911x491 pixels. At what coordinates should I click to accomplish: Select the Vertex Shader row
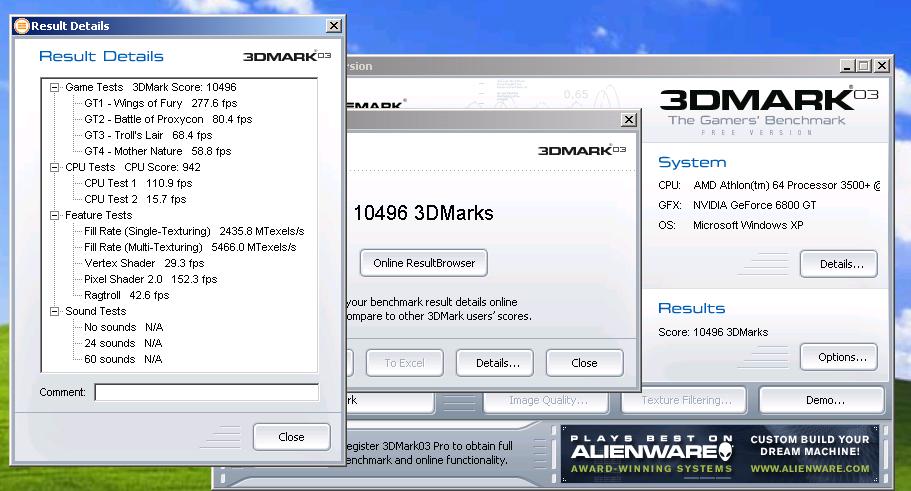pos(144,263)
